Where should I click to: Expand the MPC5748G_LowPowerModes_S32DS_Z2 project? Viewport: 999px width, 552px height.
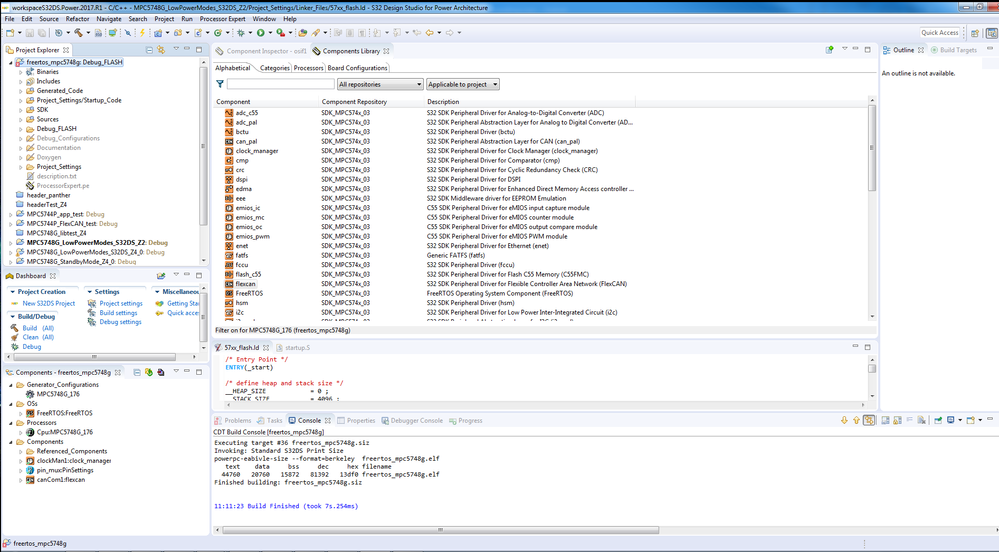click(11, 243)
